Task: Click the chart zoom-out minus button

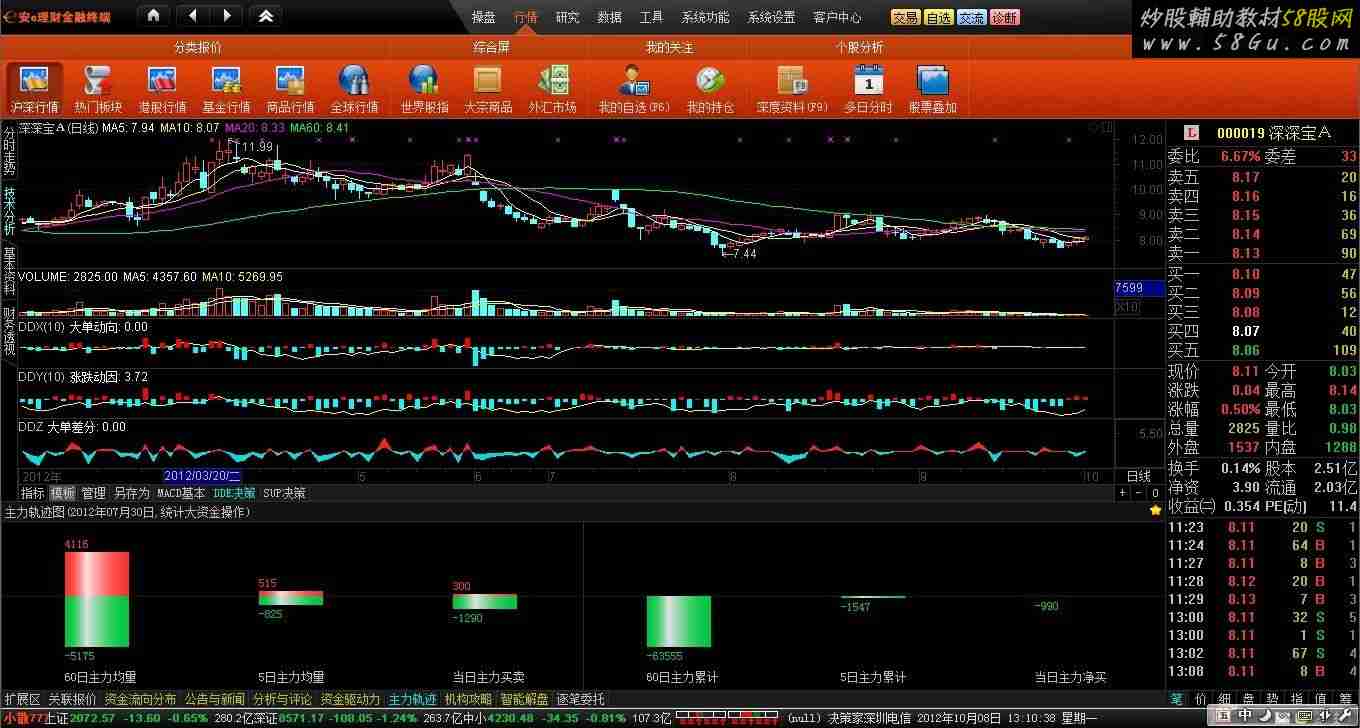Action: coord(1138,493)
